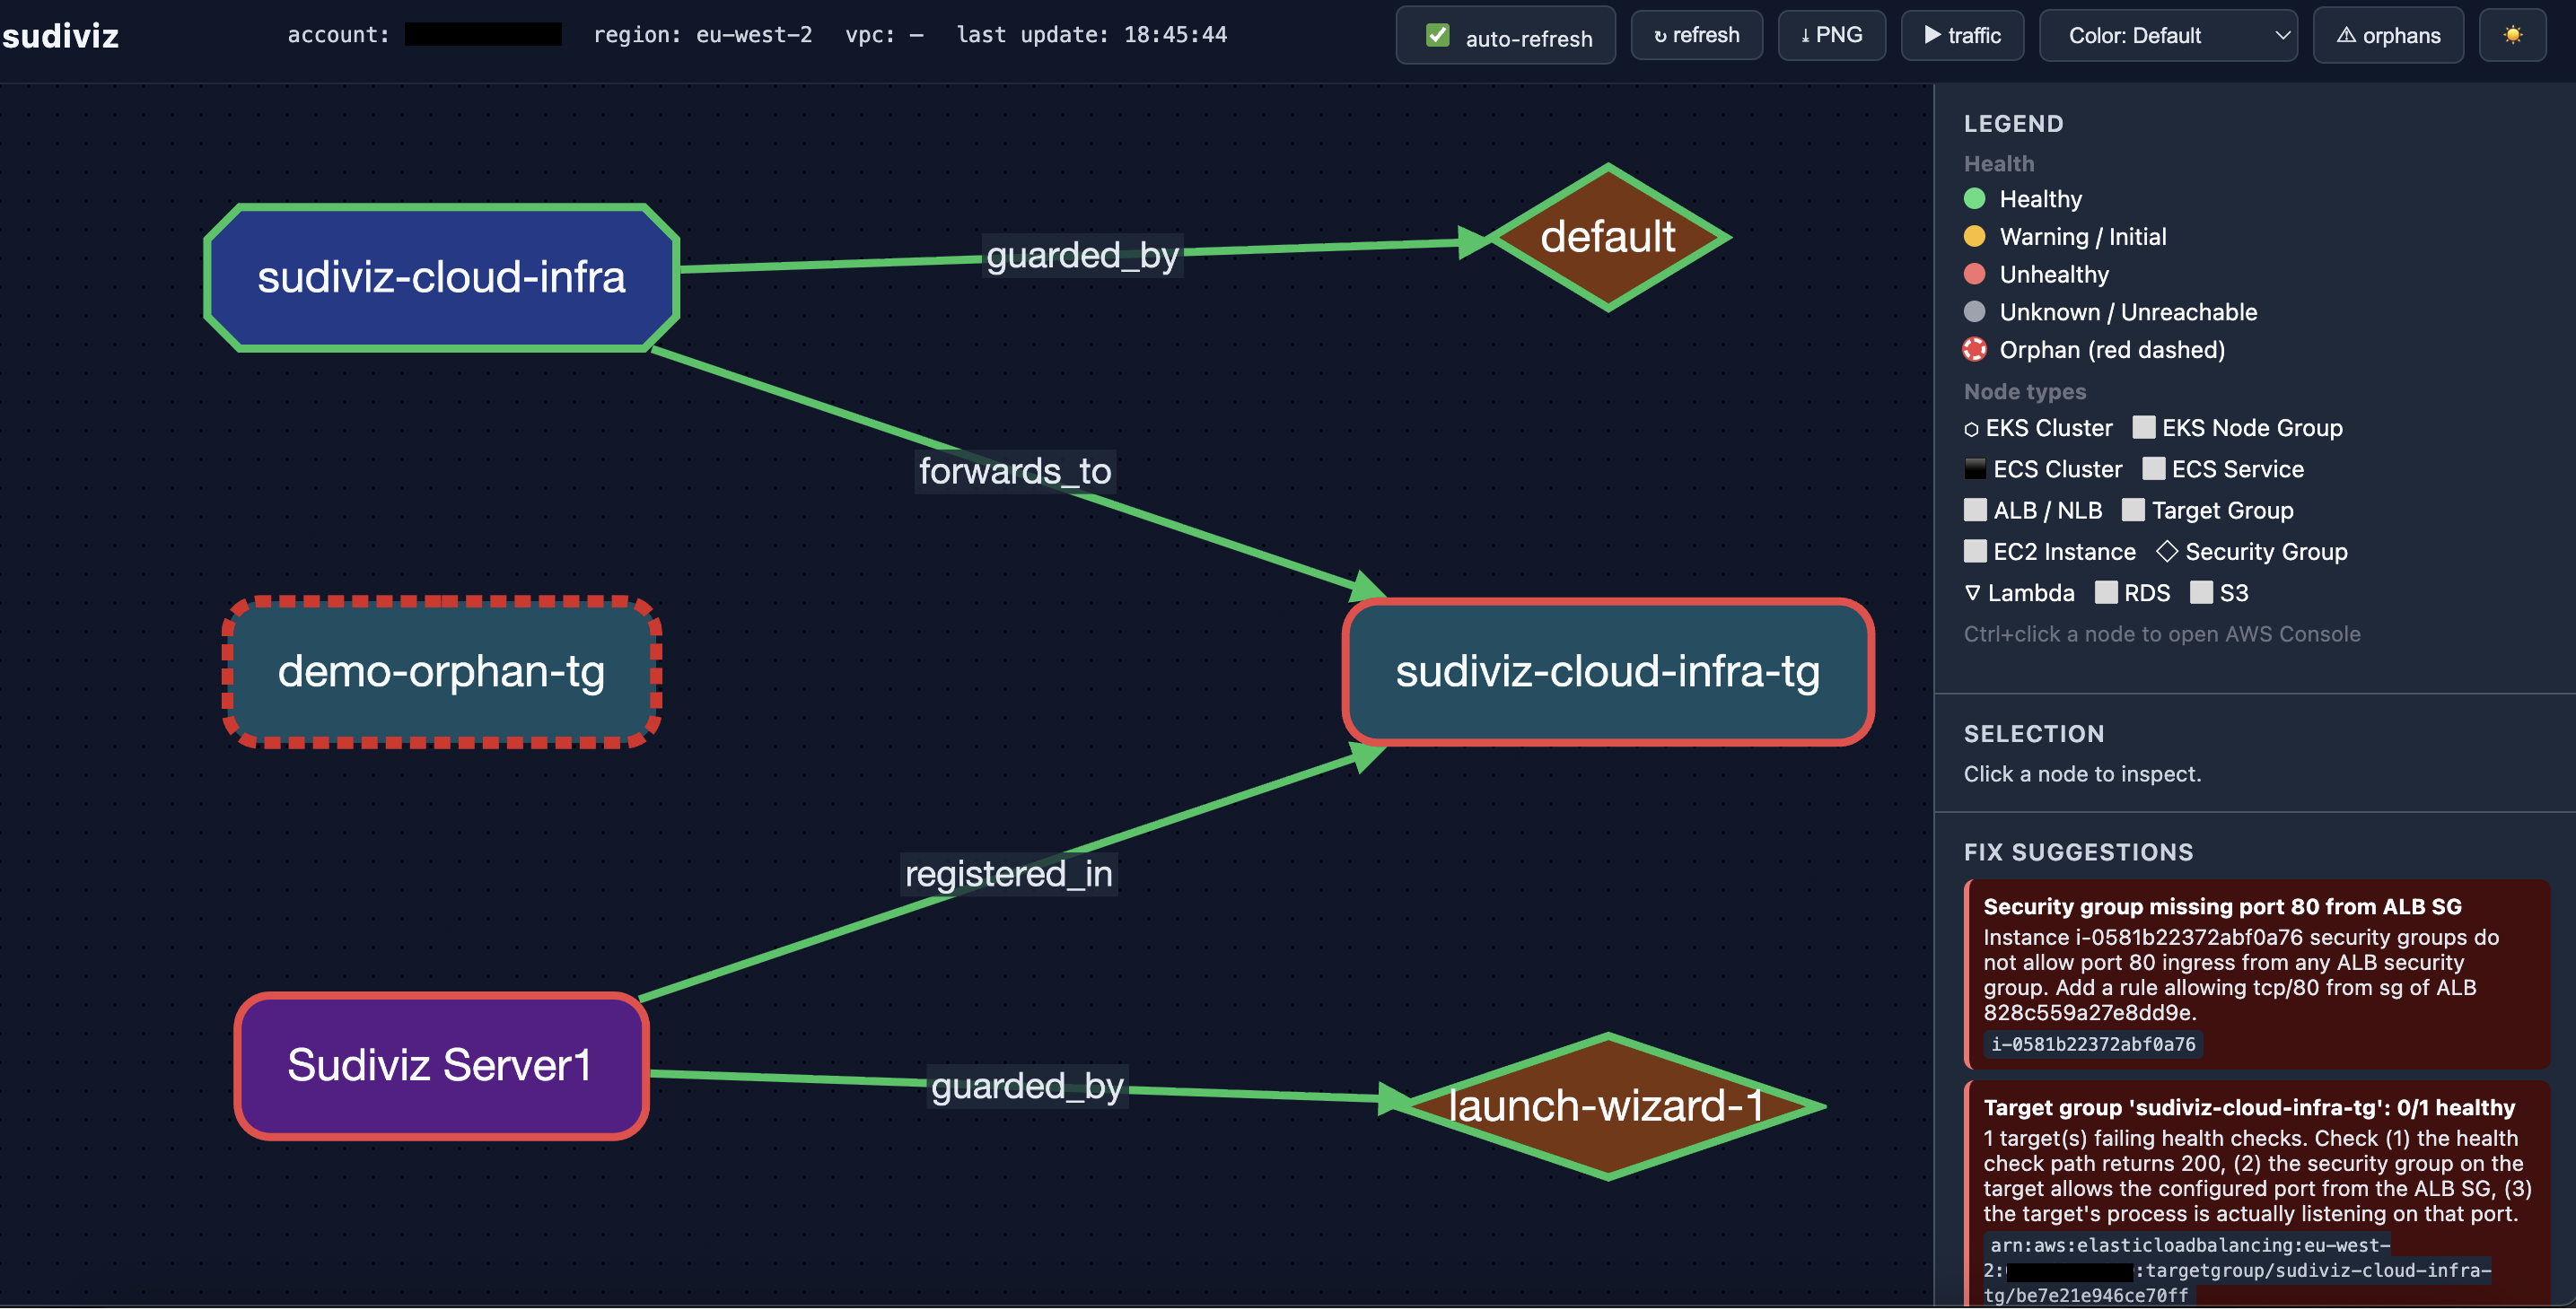
Task: Click the Orphan red dashed legend icon
Action: (1974, 350)
